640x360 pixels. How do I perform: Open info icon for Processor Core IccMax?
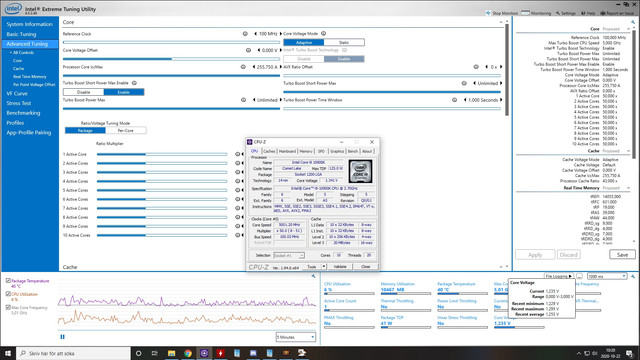click(243, 67)
